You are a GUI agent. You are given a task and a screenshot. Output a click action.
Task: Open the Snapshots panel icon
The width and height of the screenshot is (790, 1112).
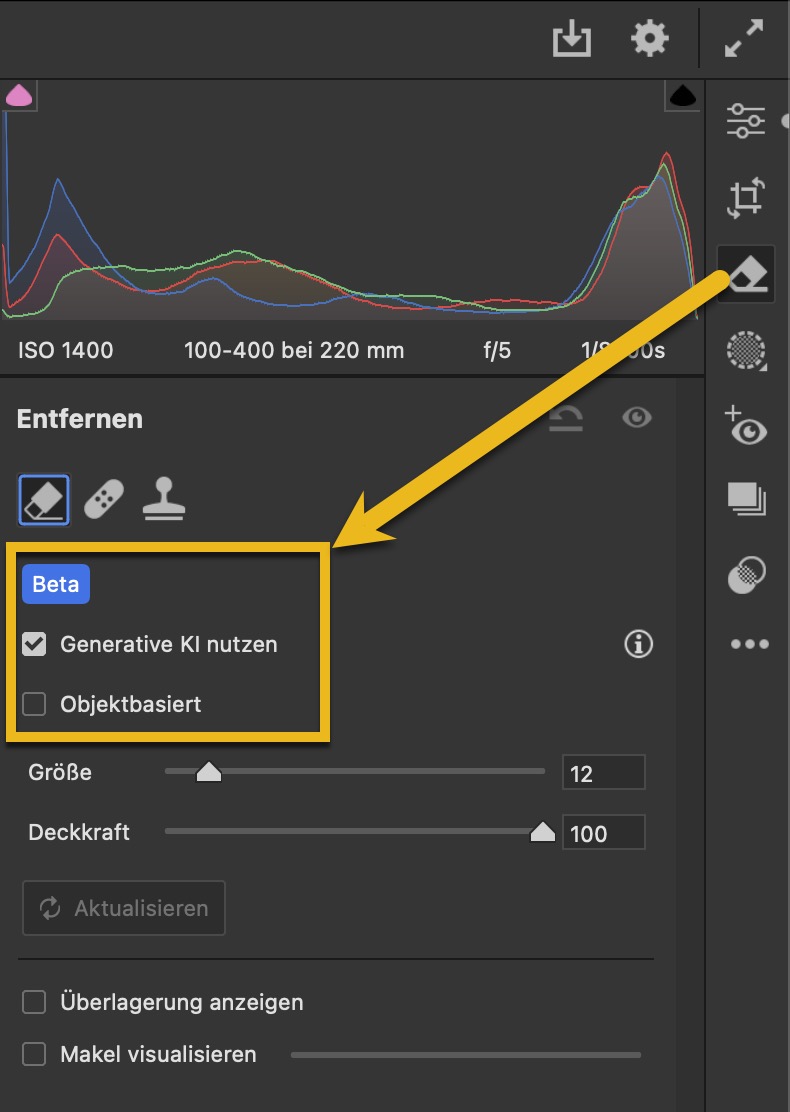(x=746, y=499)
